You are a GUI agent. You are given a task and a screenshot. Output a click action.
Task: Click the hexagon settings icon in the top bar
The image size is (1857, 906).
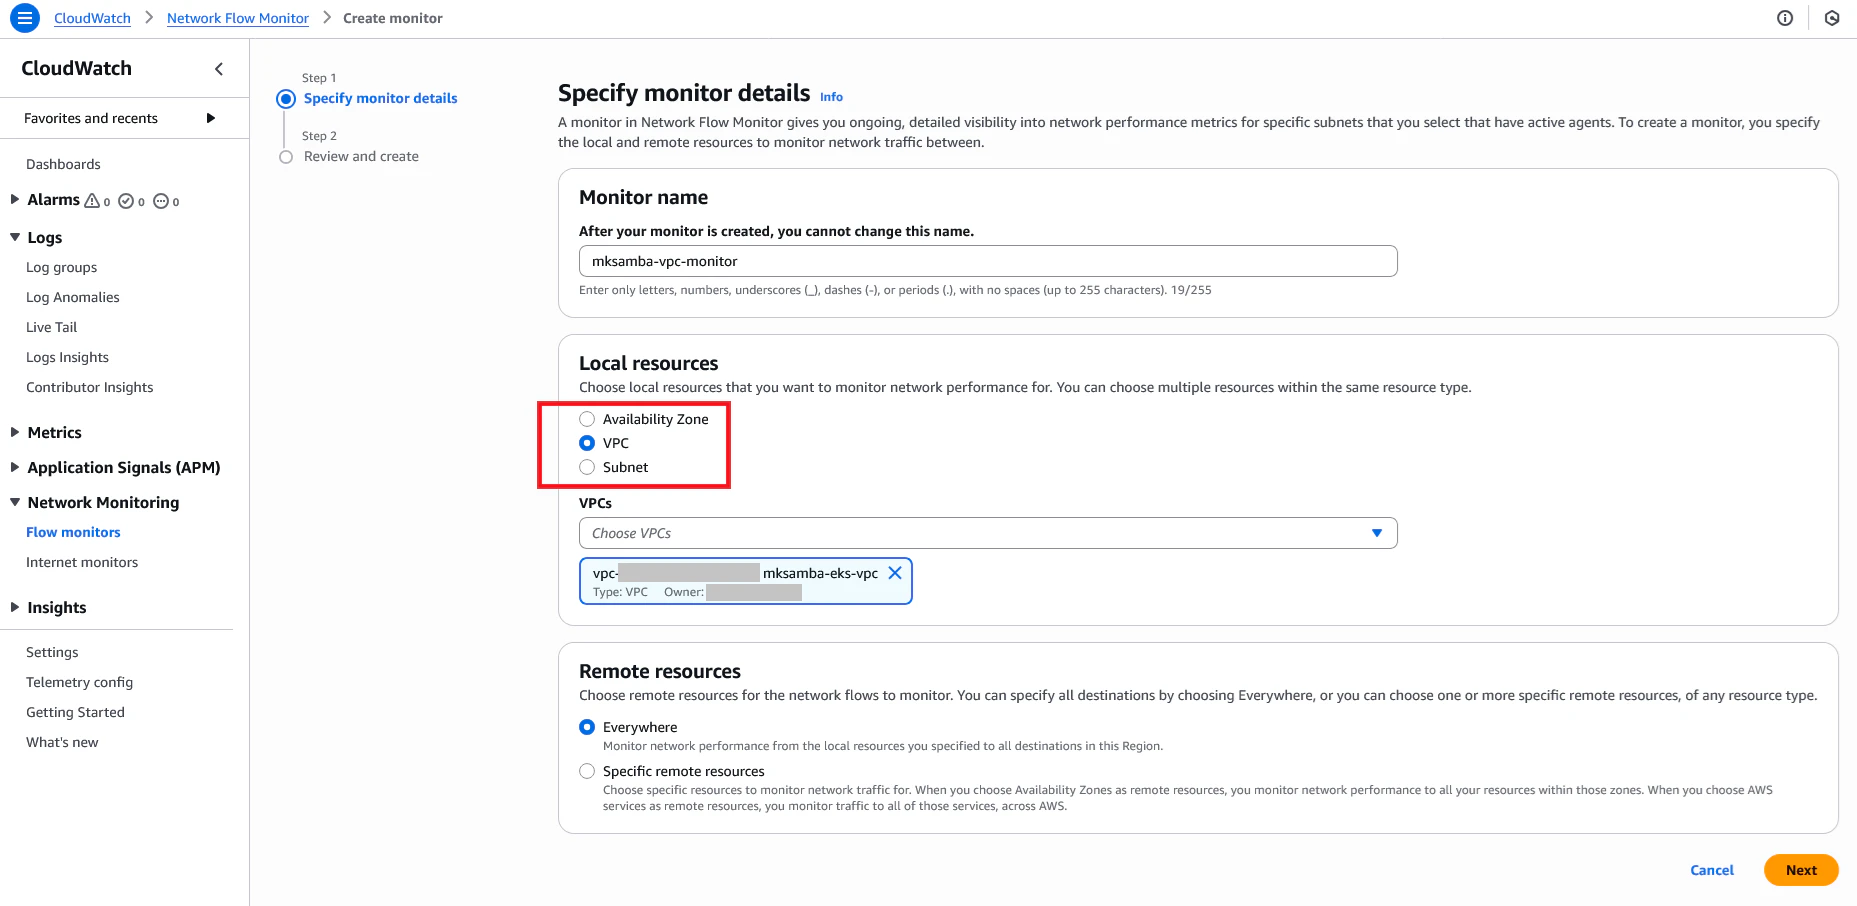click(1832, 18)
